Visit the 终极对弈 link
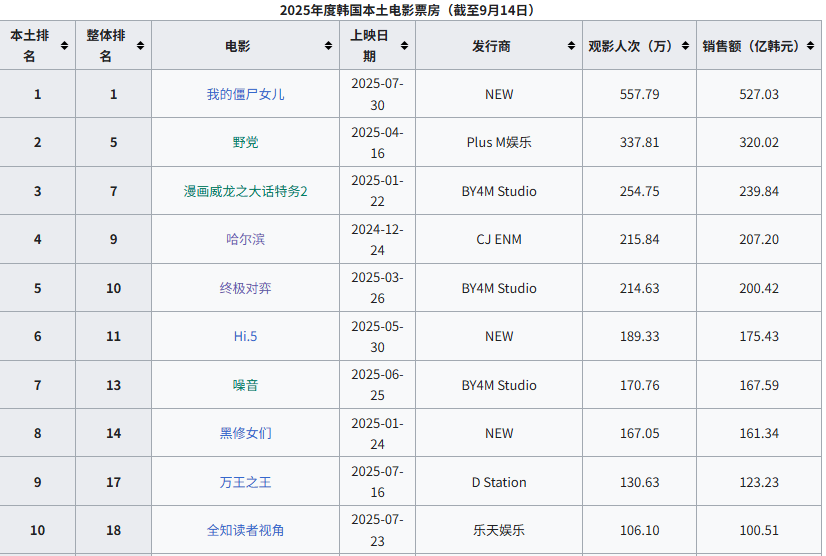The height and width of the screenshot is (556, 826). point(245,288)
